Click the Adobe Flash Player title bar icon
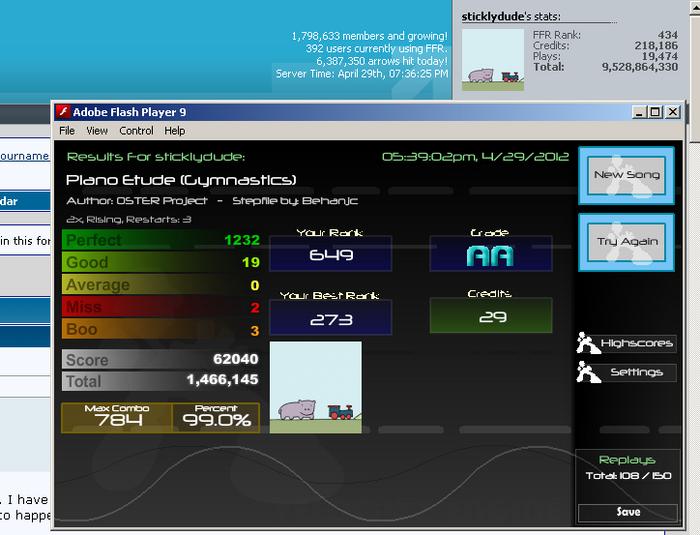 tap(63, 112)
